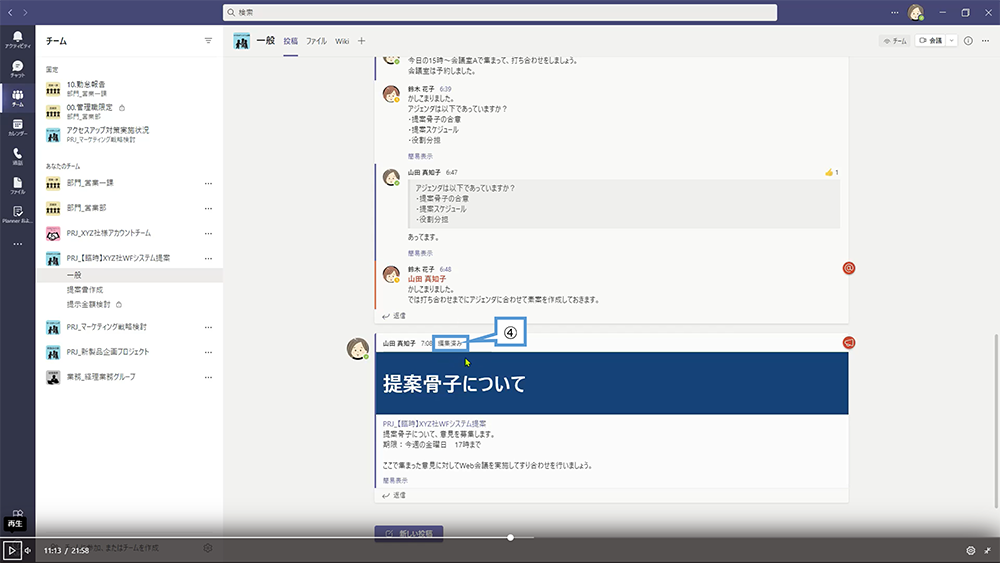The image size is (1000, 563).
Task: Open pinned channel 10.勤怠報告
Action: pyautogui.click(x=130, y=89)
